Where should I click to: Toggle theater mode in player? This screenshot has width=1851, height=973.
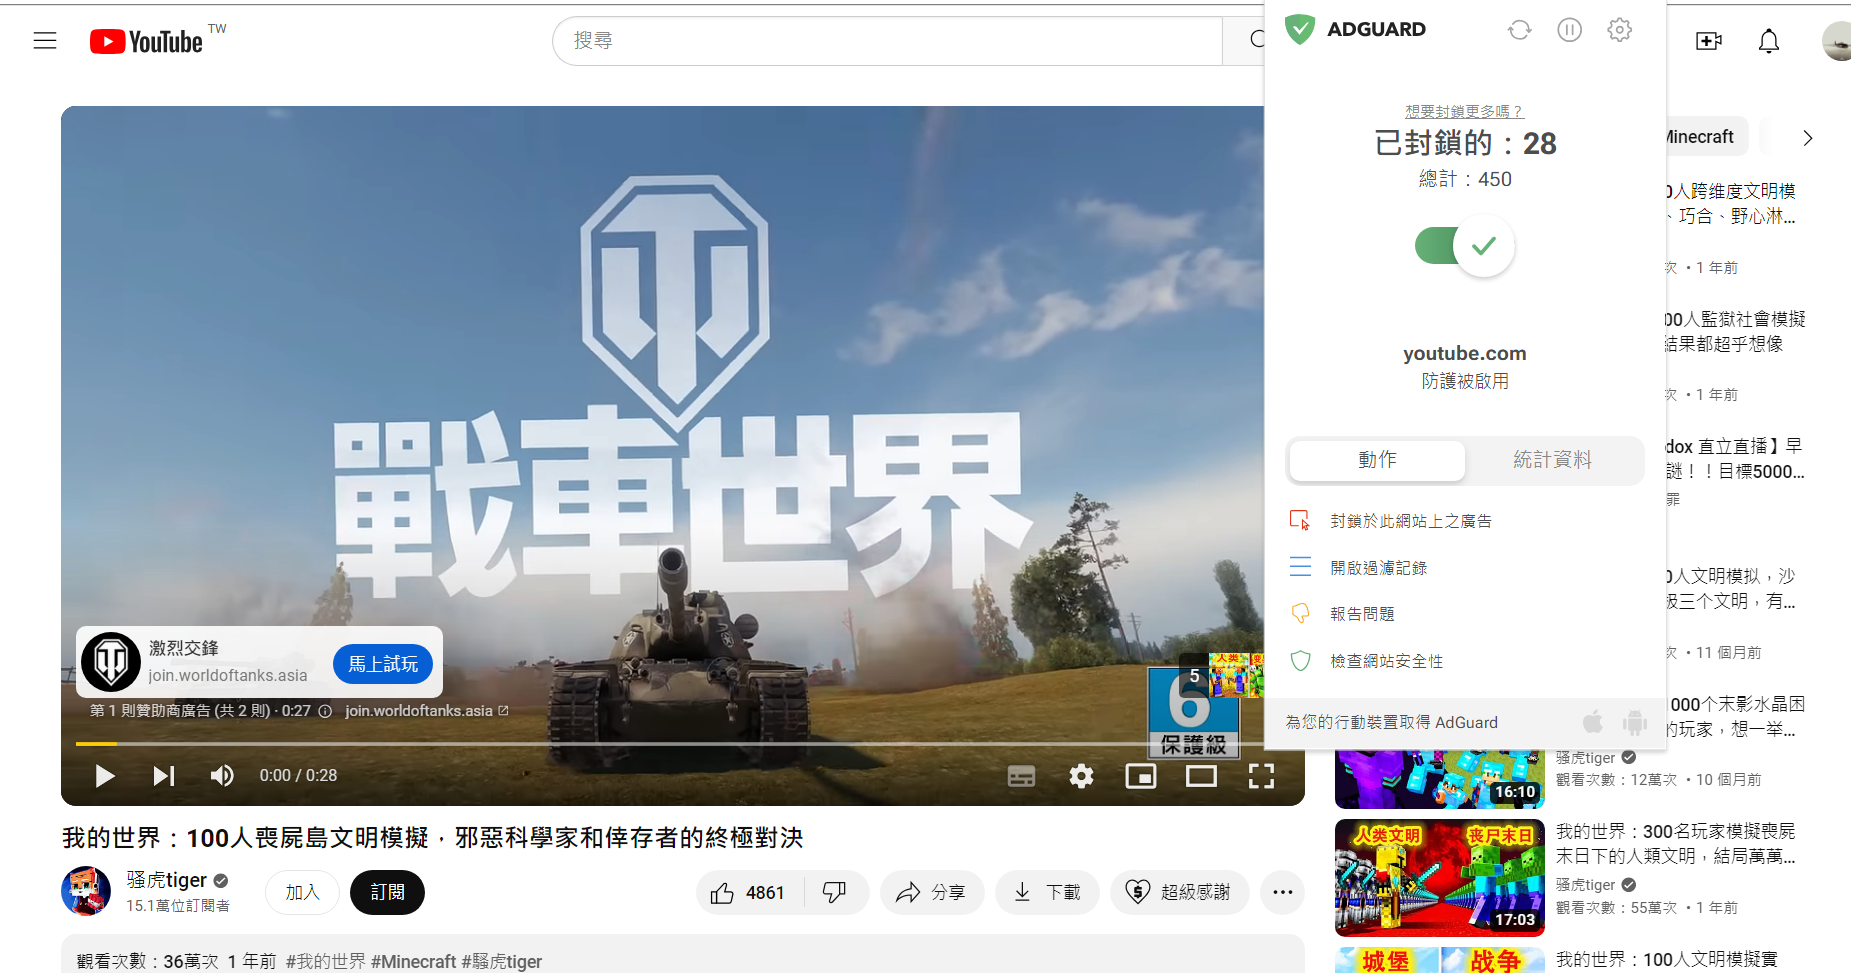pyautogui.click(x=1201, y=776)
